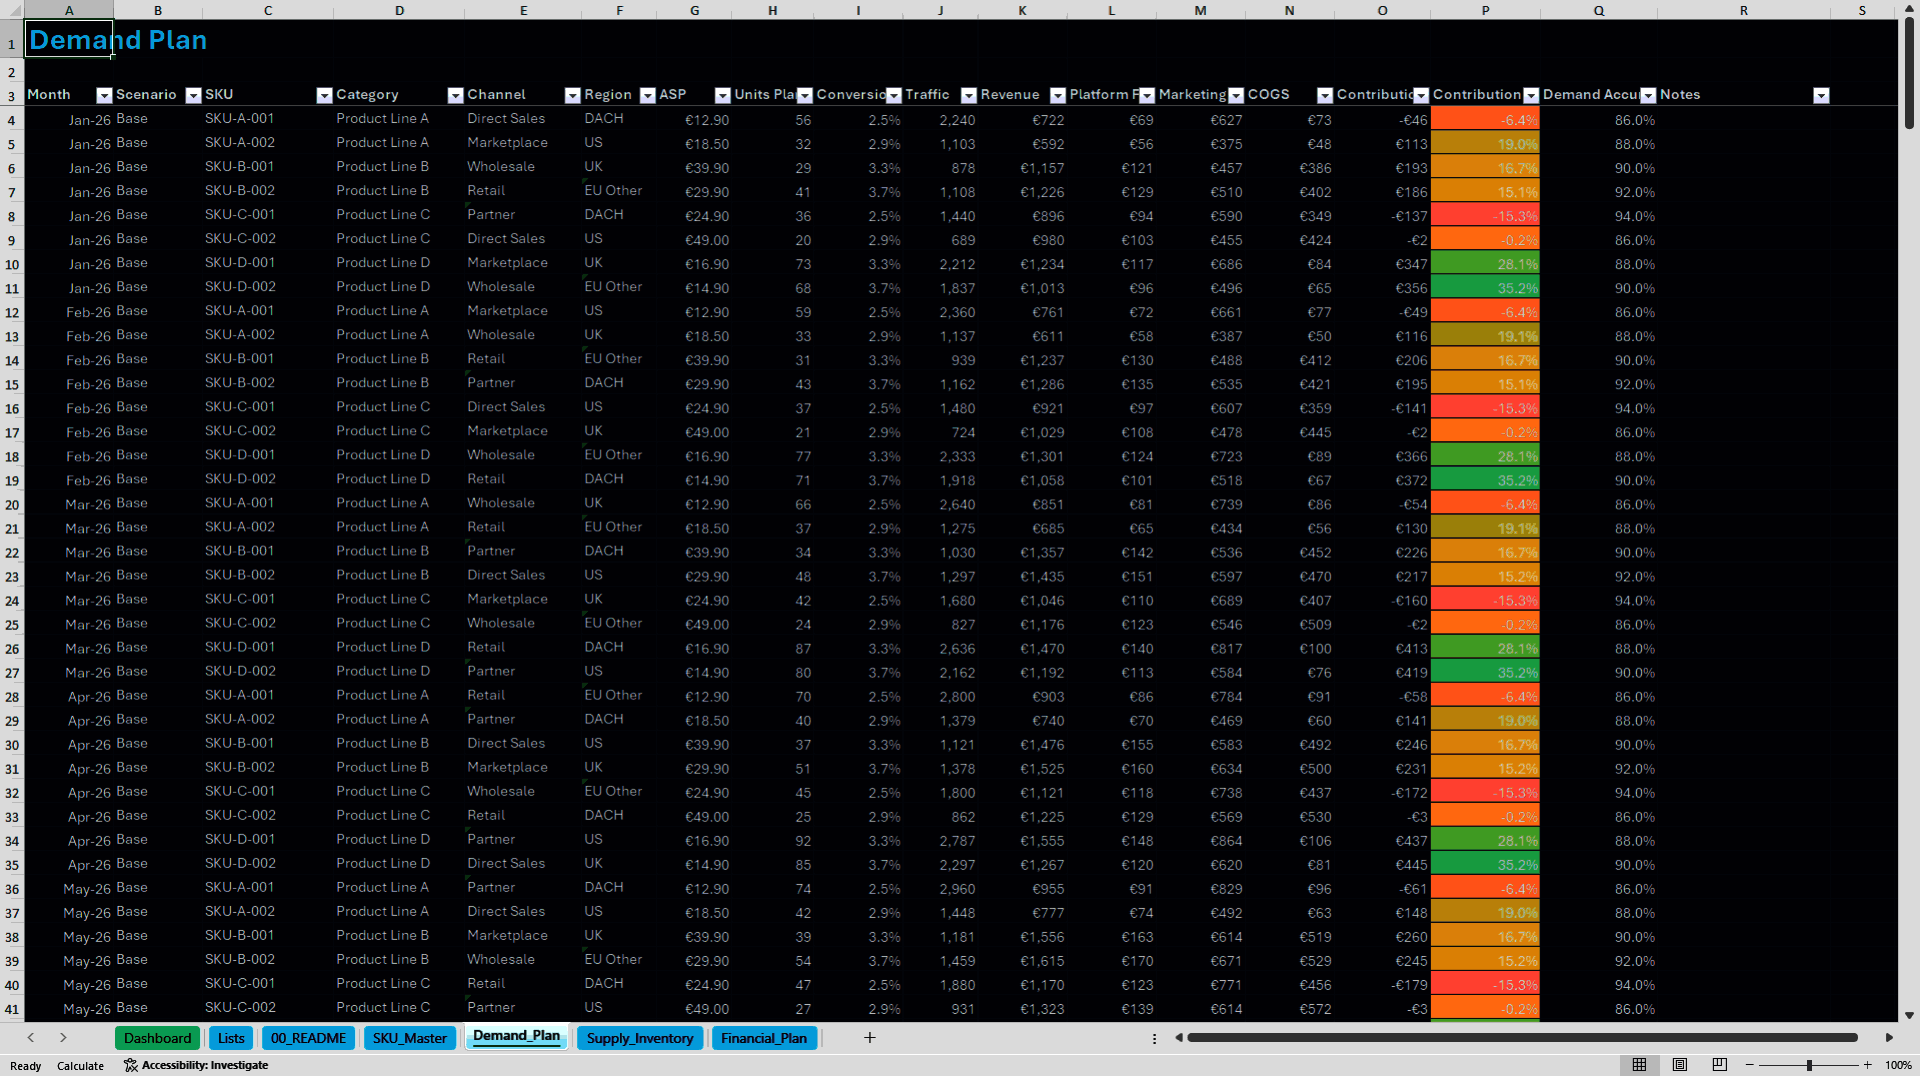Screen dimensions: 1920x1076
Task: Select the 94.0% accuracy cell in row 24
Action: (x=1598, y=600)
